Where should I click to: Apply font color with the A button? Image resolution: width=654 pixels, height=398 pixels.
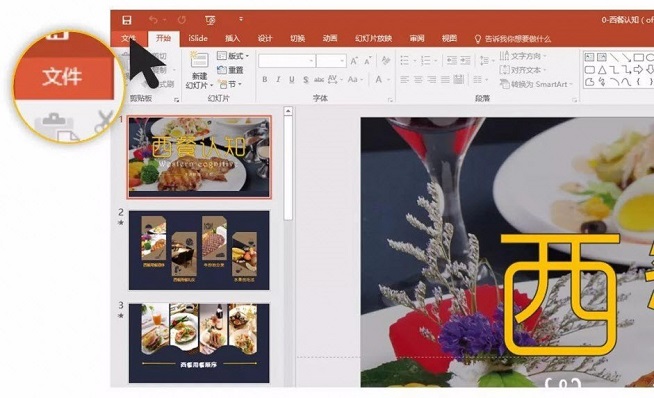click(x=378, y=79)
